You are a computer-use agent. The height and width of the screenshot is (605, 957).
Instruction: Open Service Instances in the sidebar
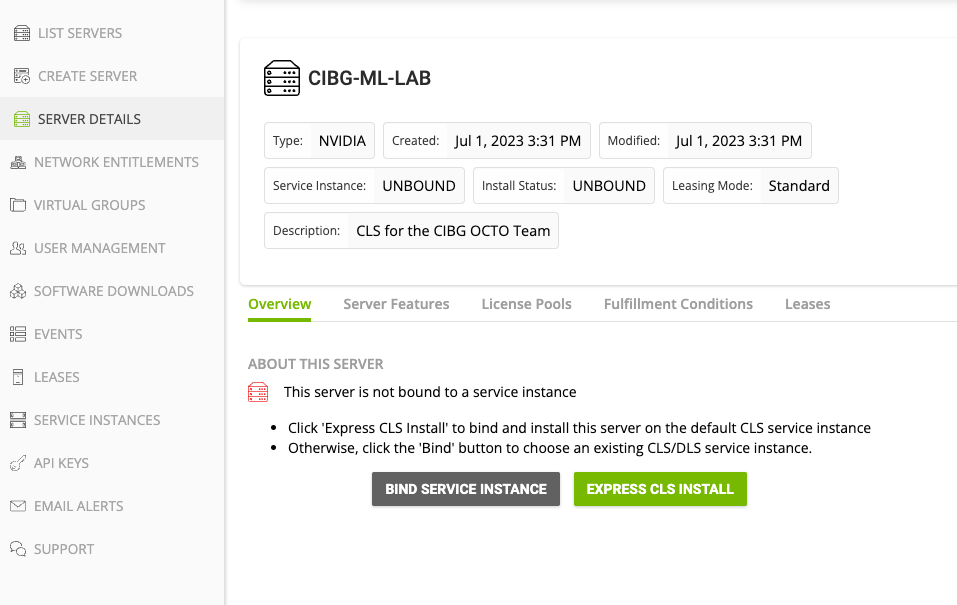pyautogui.click(x=96, y=420)
